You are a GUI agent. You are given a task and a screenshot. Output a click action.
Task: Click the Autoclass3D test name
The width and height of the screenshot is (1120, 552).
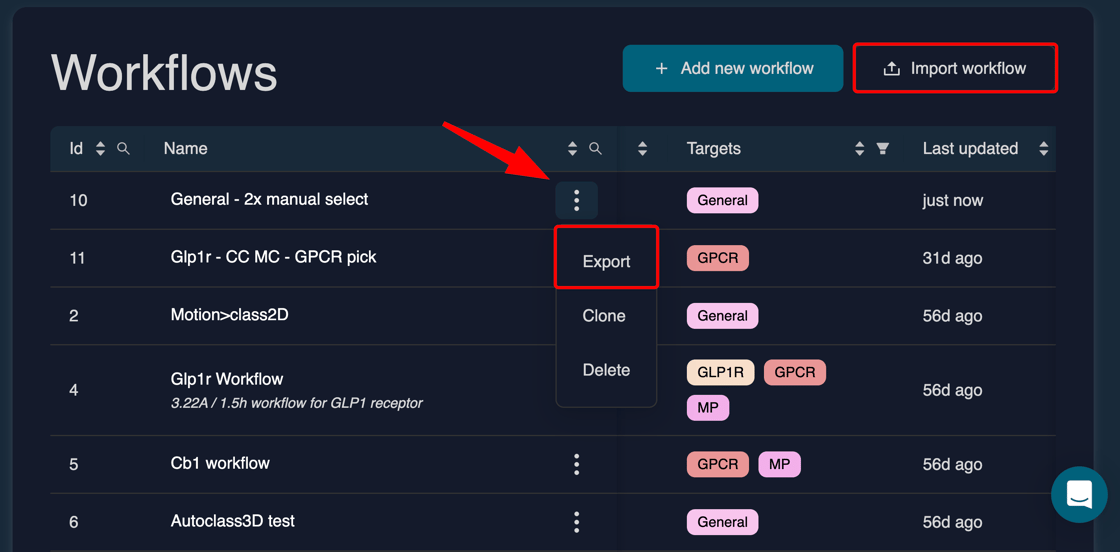(233, 521)
